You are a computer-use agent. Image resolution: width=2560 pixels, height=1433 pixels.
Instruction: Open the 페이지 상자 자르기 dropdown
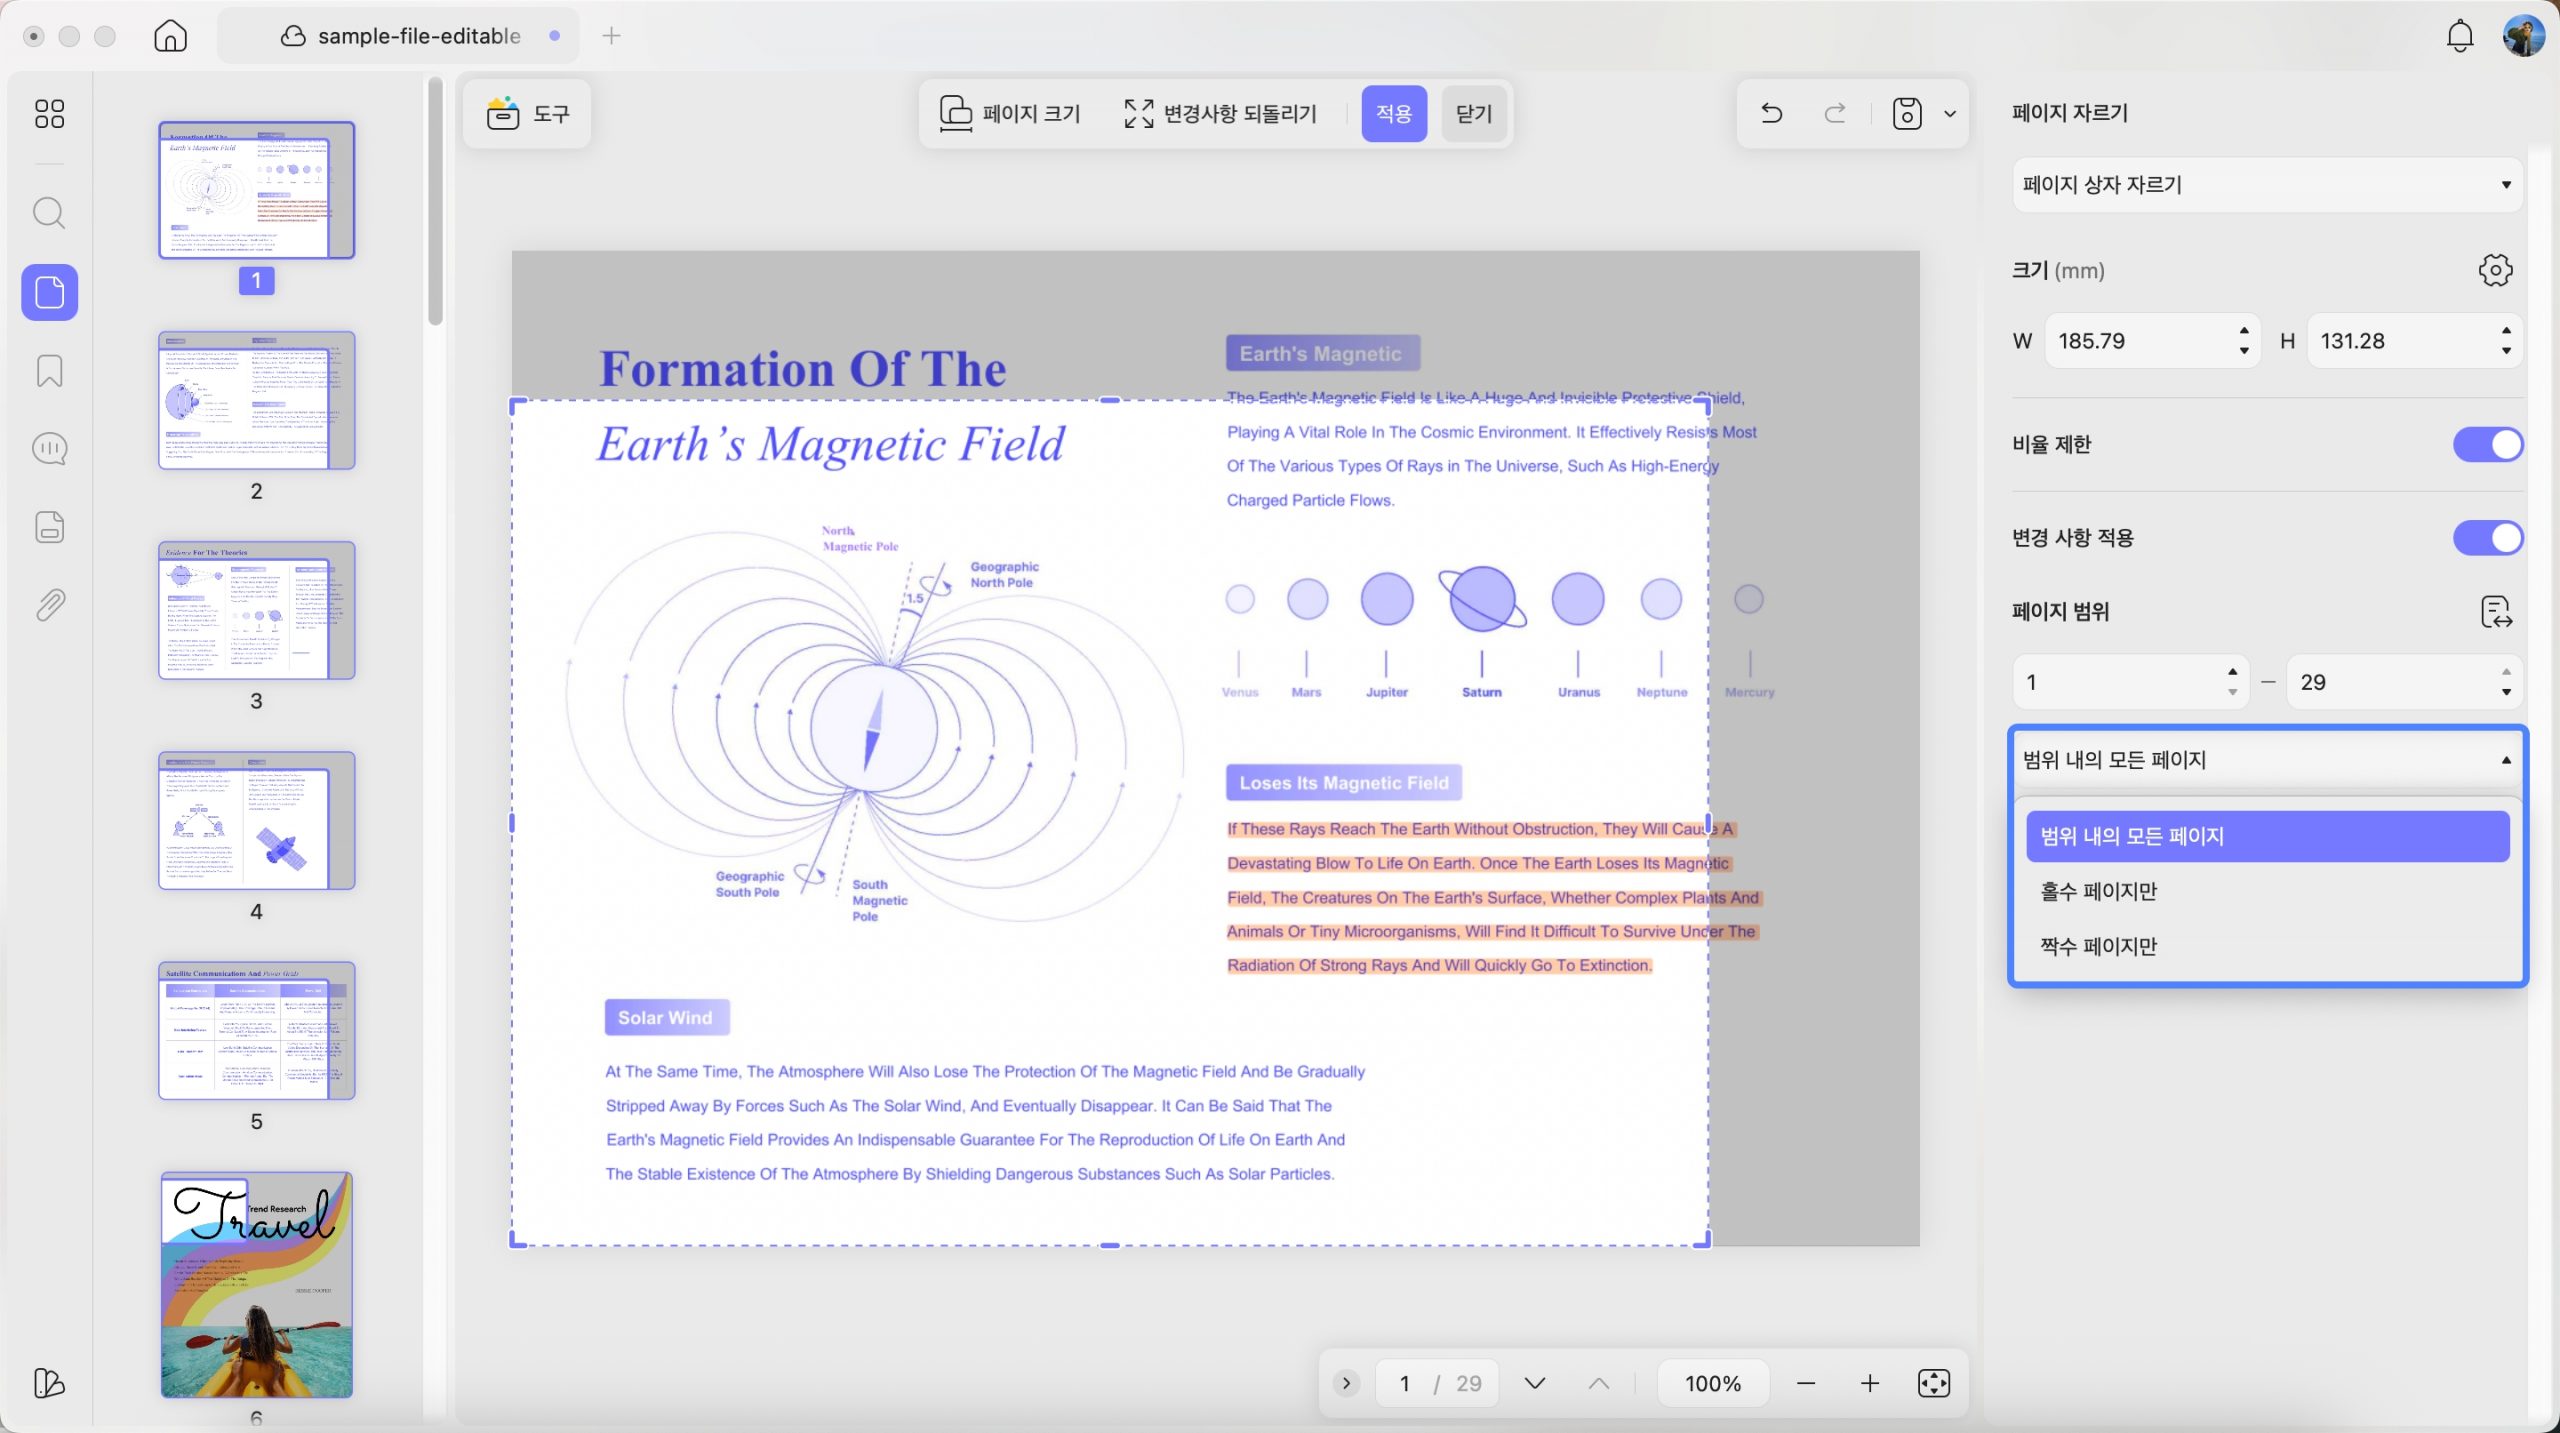pyautogui.click(x=2267, y=185)
